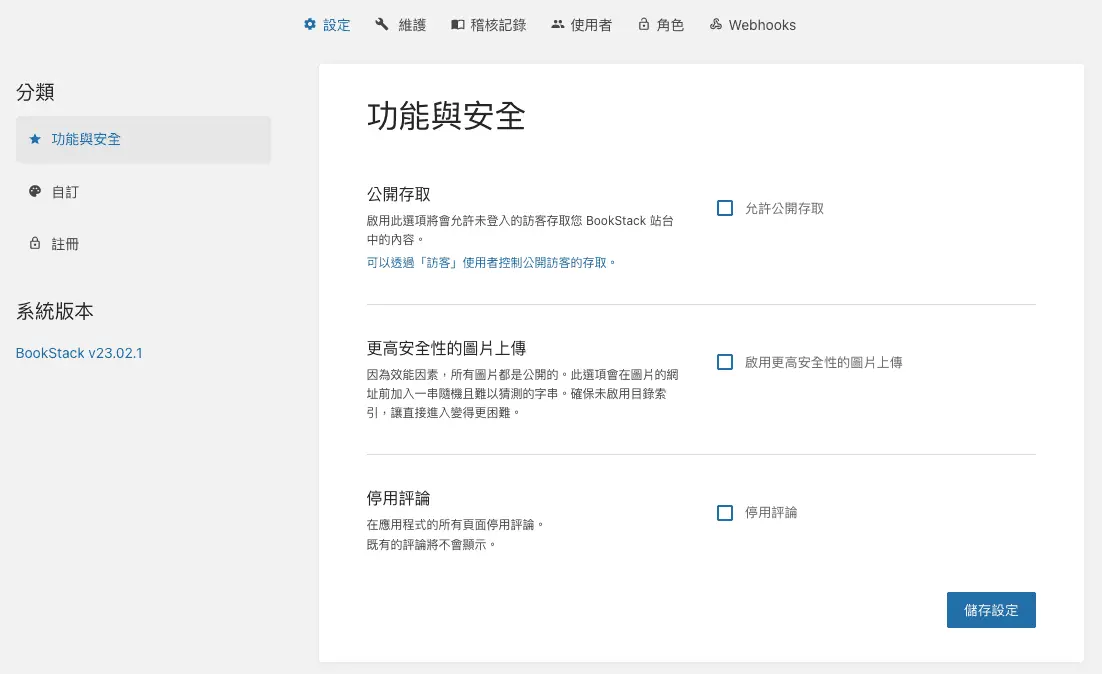Click the BookStack v23.02.1 version link
Viewport: 1102px width, 674px height.
[79, 353]
